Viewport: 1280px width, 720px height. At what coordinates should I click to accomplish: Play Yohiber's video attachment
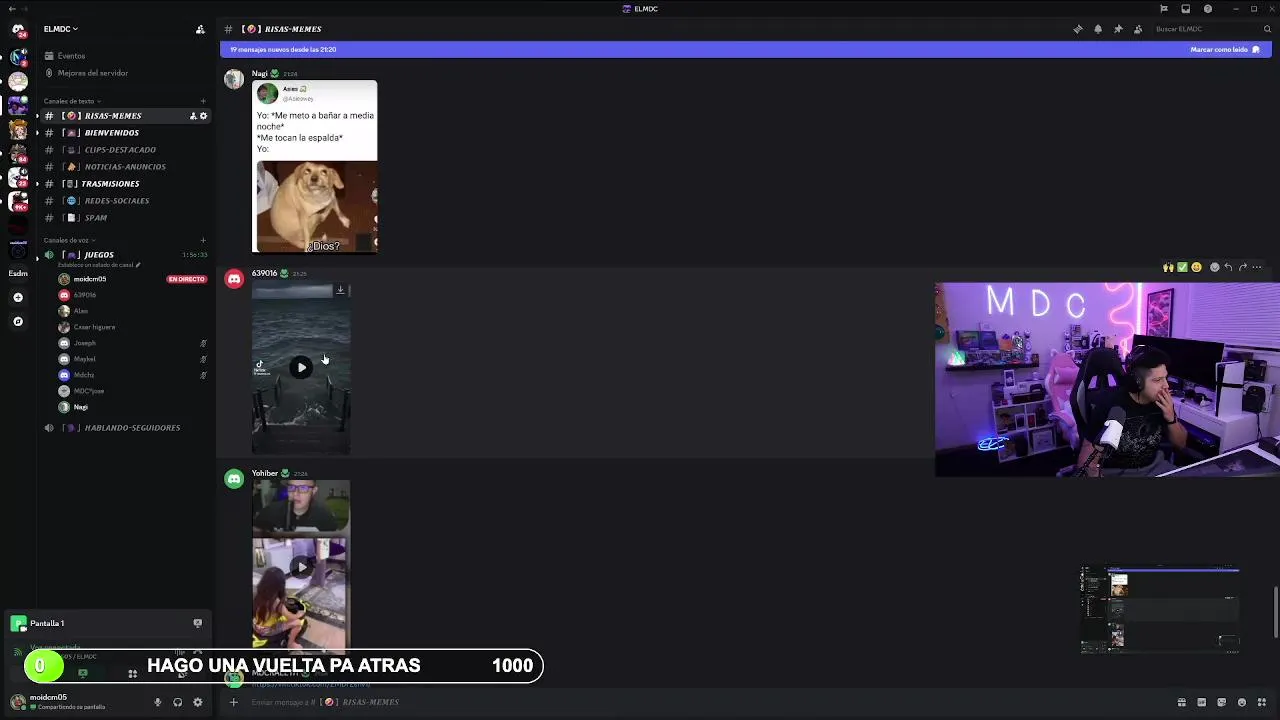(301, 567)
